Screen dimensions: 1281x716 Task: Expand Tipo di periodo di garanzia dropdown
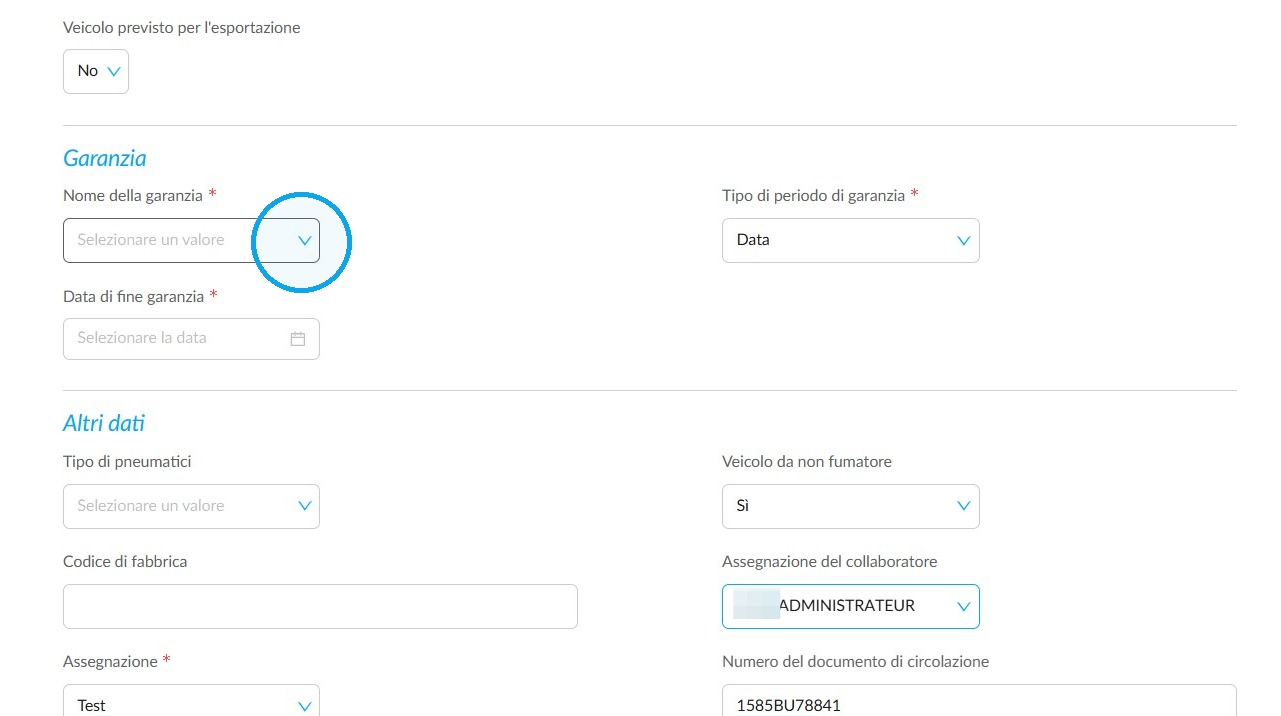[x=850, y=240]
